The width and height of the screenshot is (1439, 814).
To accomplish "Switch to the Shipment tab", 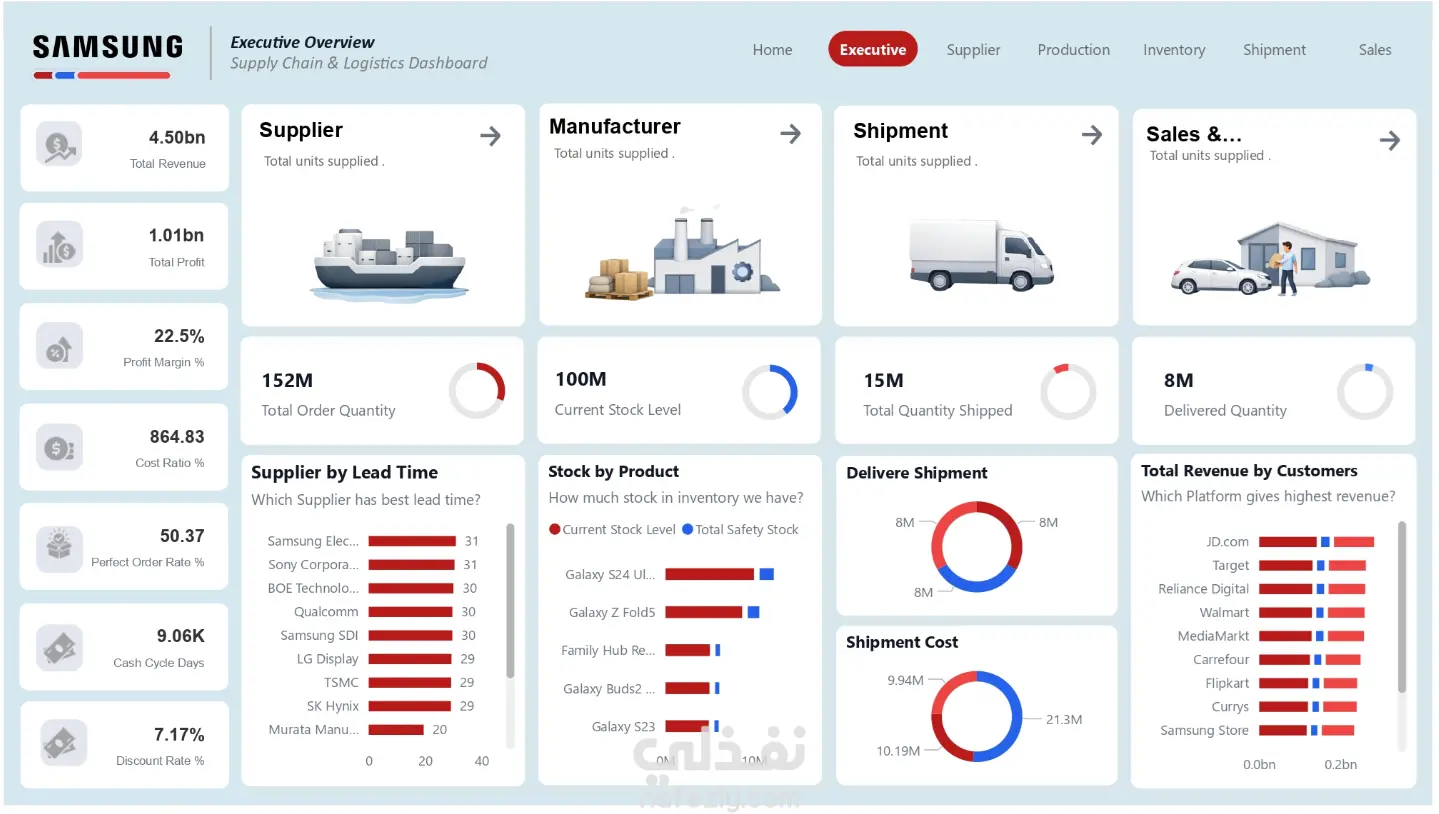I will pyautogui.click(x=1274, y=50).
